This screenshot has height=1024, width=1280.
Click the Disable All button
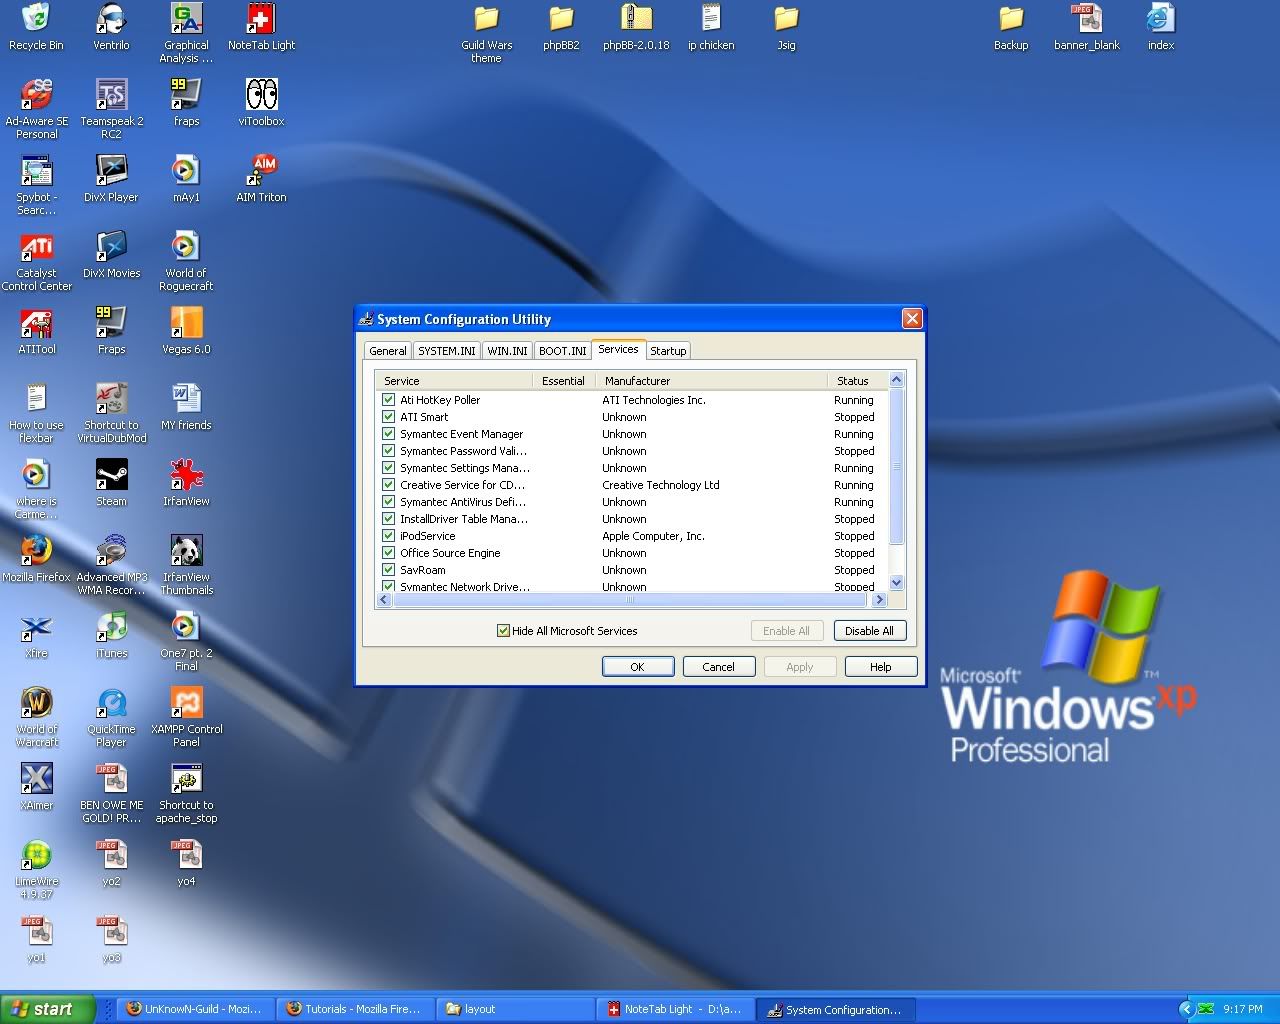[x=870, y=631]
